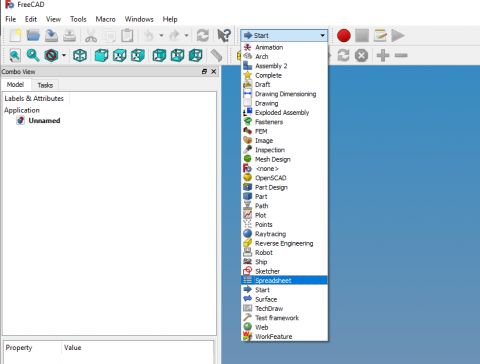480x364 pixels.
Task: Execute macro with the play arrow
Action: pos(398,35)
